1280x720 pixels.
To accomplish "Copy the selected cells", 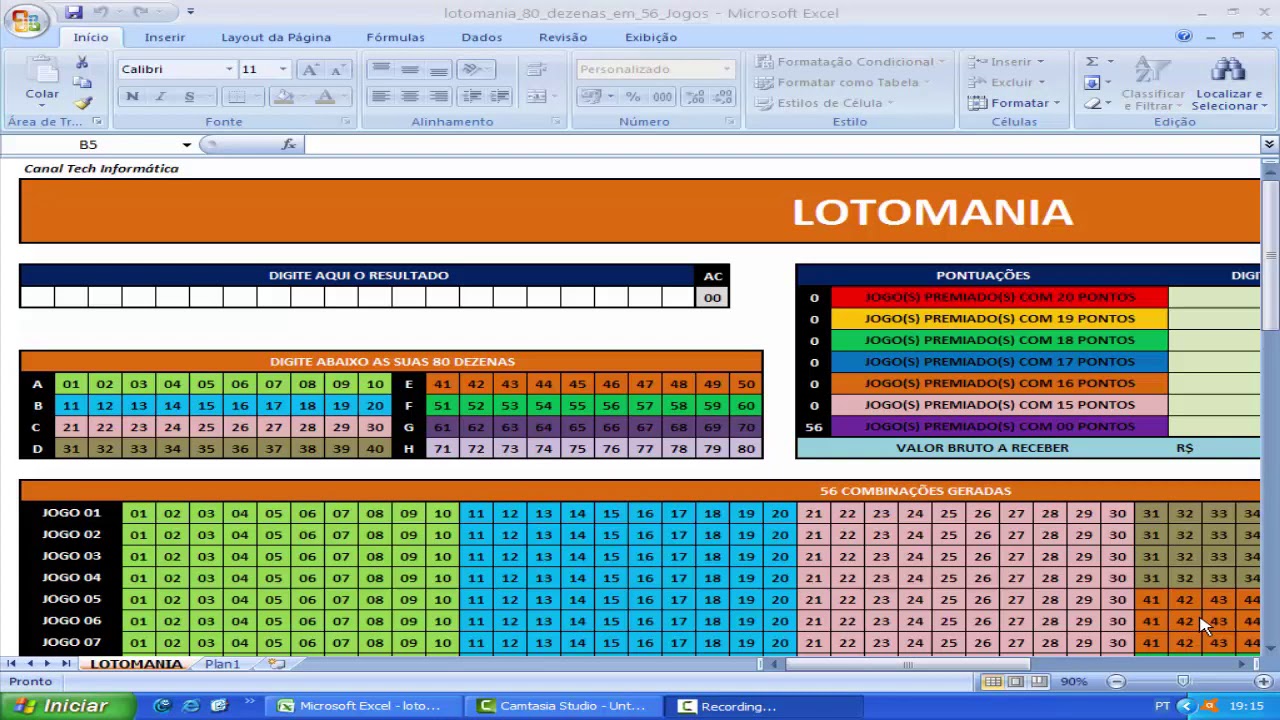I will coord(83,83).
